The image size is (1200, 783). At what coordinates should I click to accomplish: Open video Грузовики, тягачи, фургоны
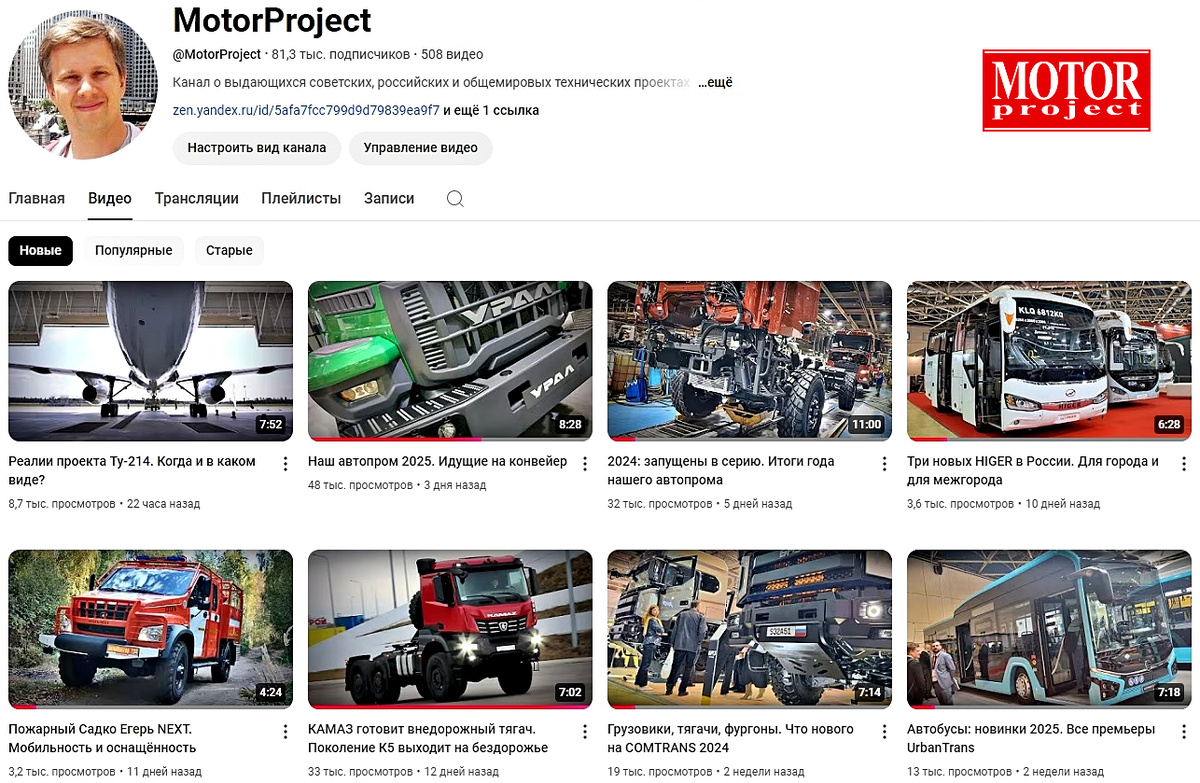pyautogui.click(x=731, y=738)
